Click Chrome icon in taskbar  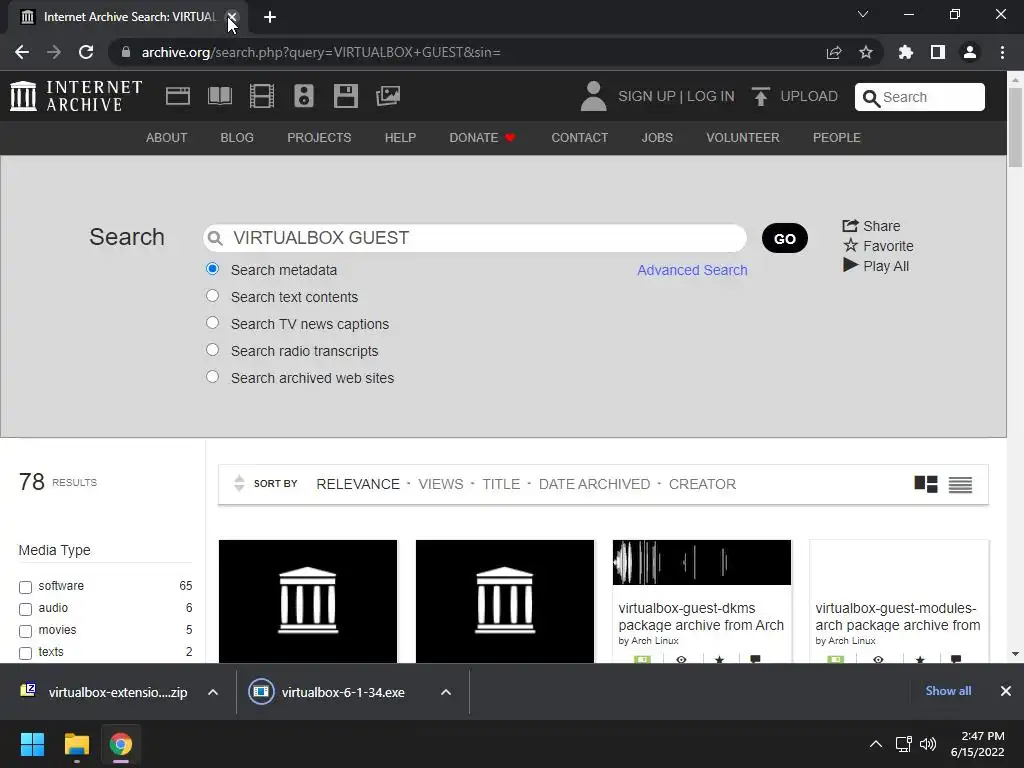coord(121,744)
